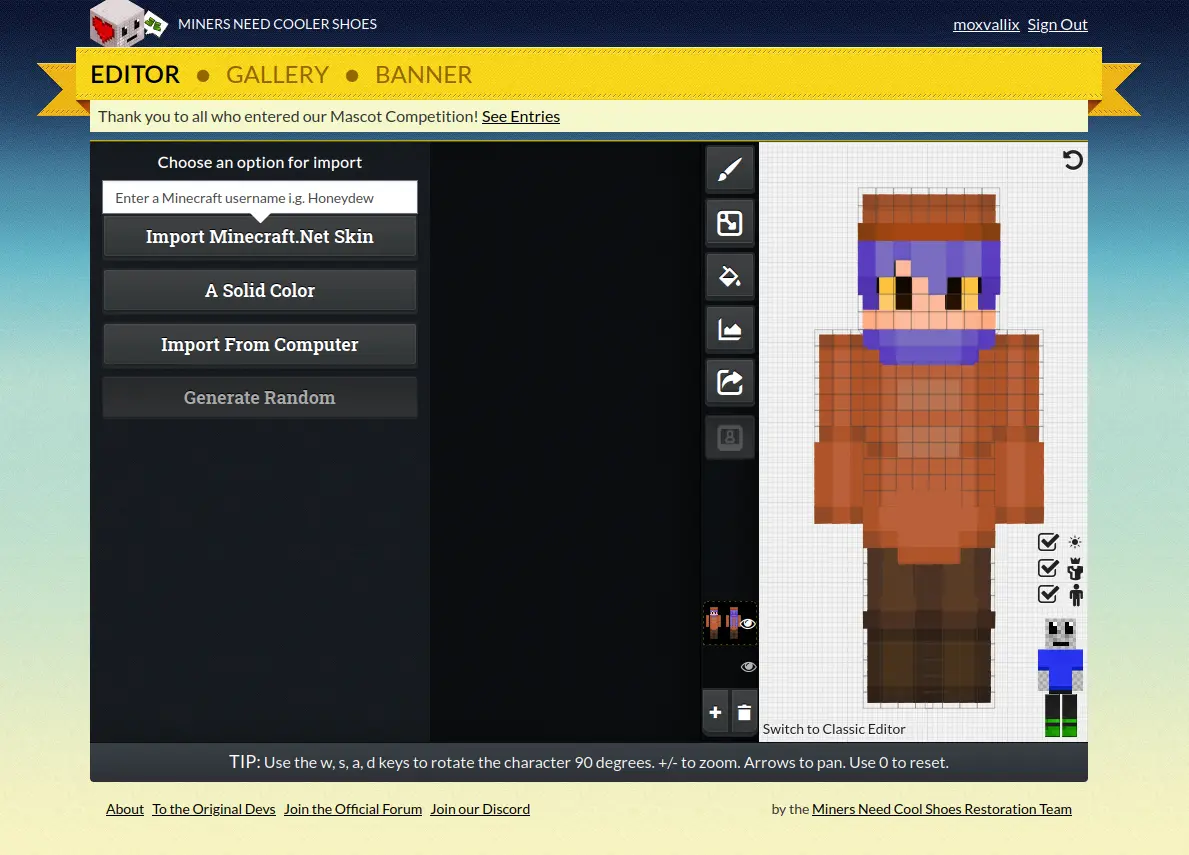Click the area chart toolbar icon
1189x855 pixels.
pos(729,330)
